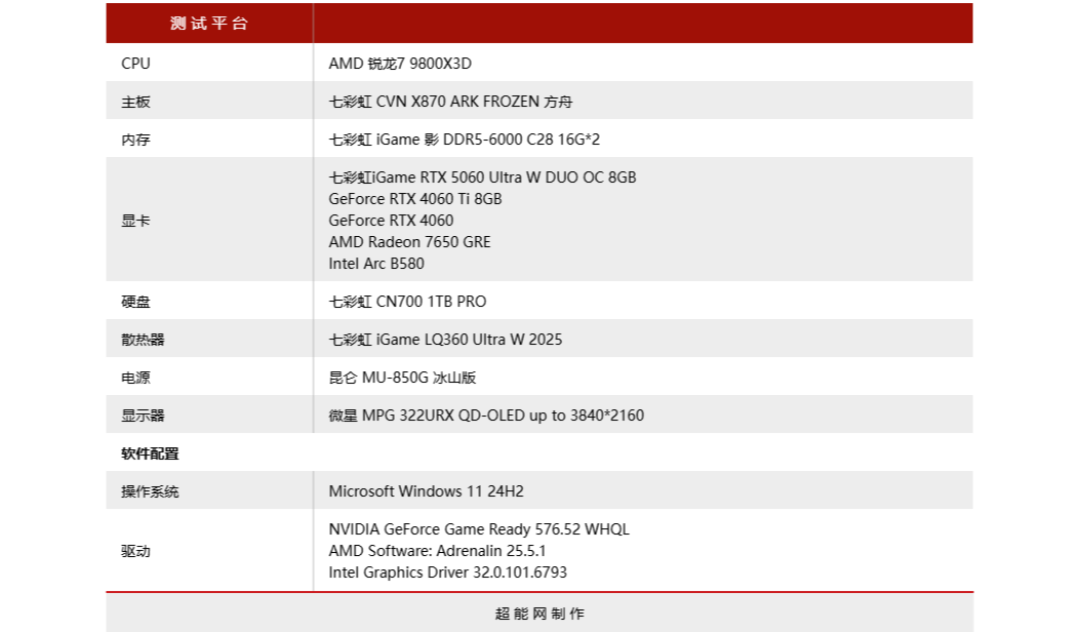Viewport: 1080px width, 632px height.
Task: Select the 散热器 row label
Action: [143, 339]
